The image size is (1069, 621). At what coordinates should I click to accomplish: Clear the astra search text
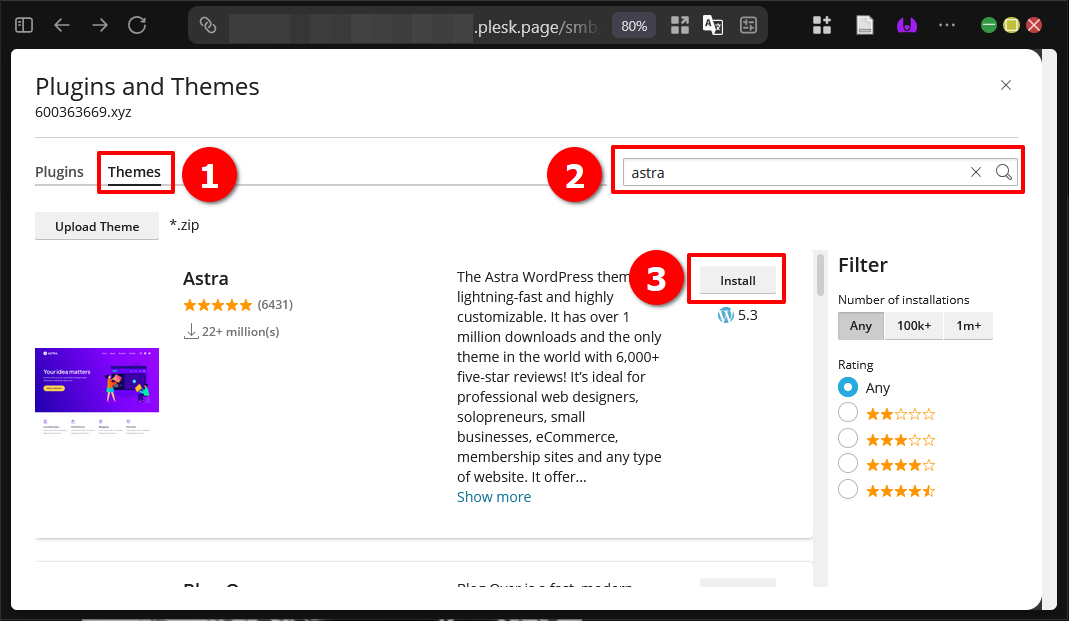tap(976, 172)
